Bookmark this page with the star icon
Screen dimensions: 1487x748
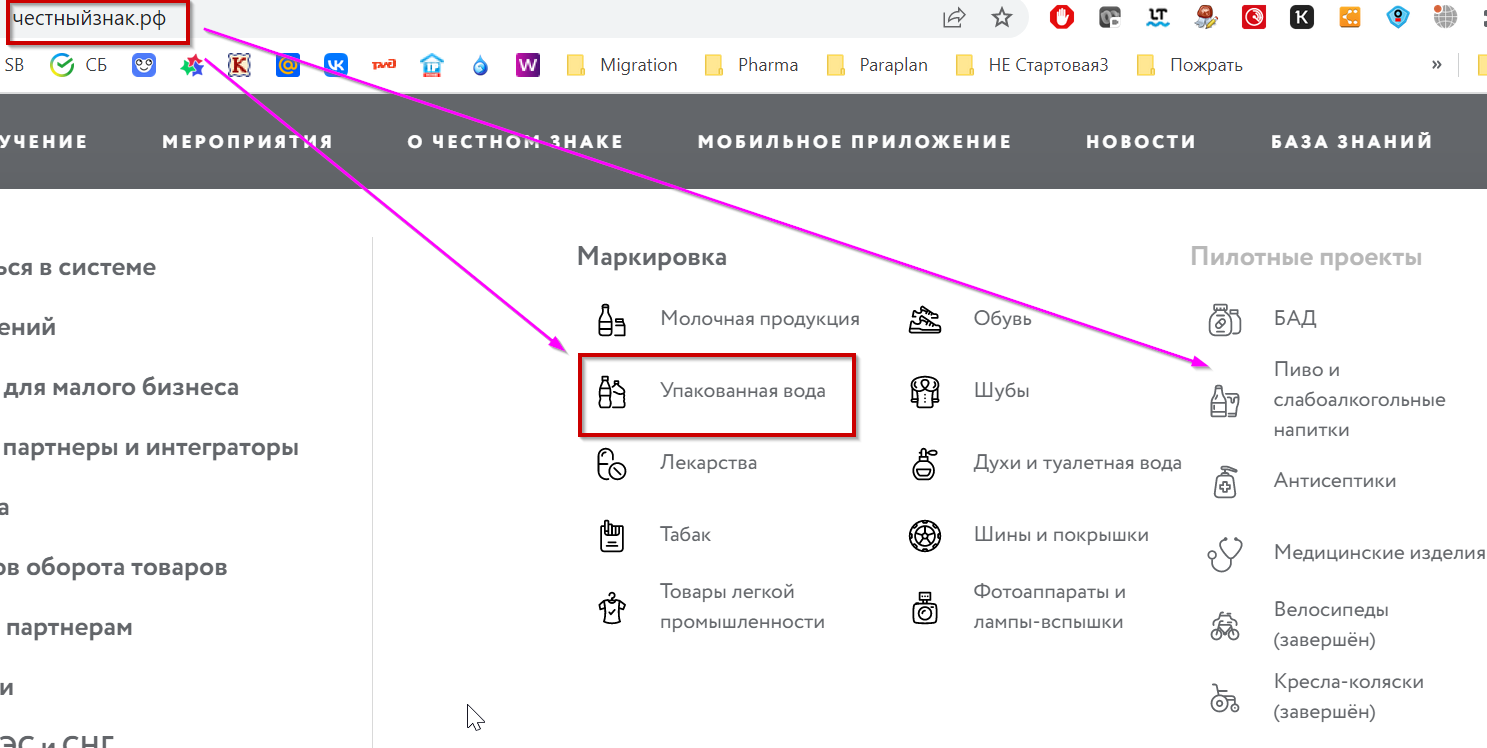[x=1001, y=18]
